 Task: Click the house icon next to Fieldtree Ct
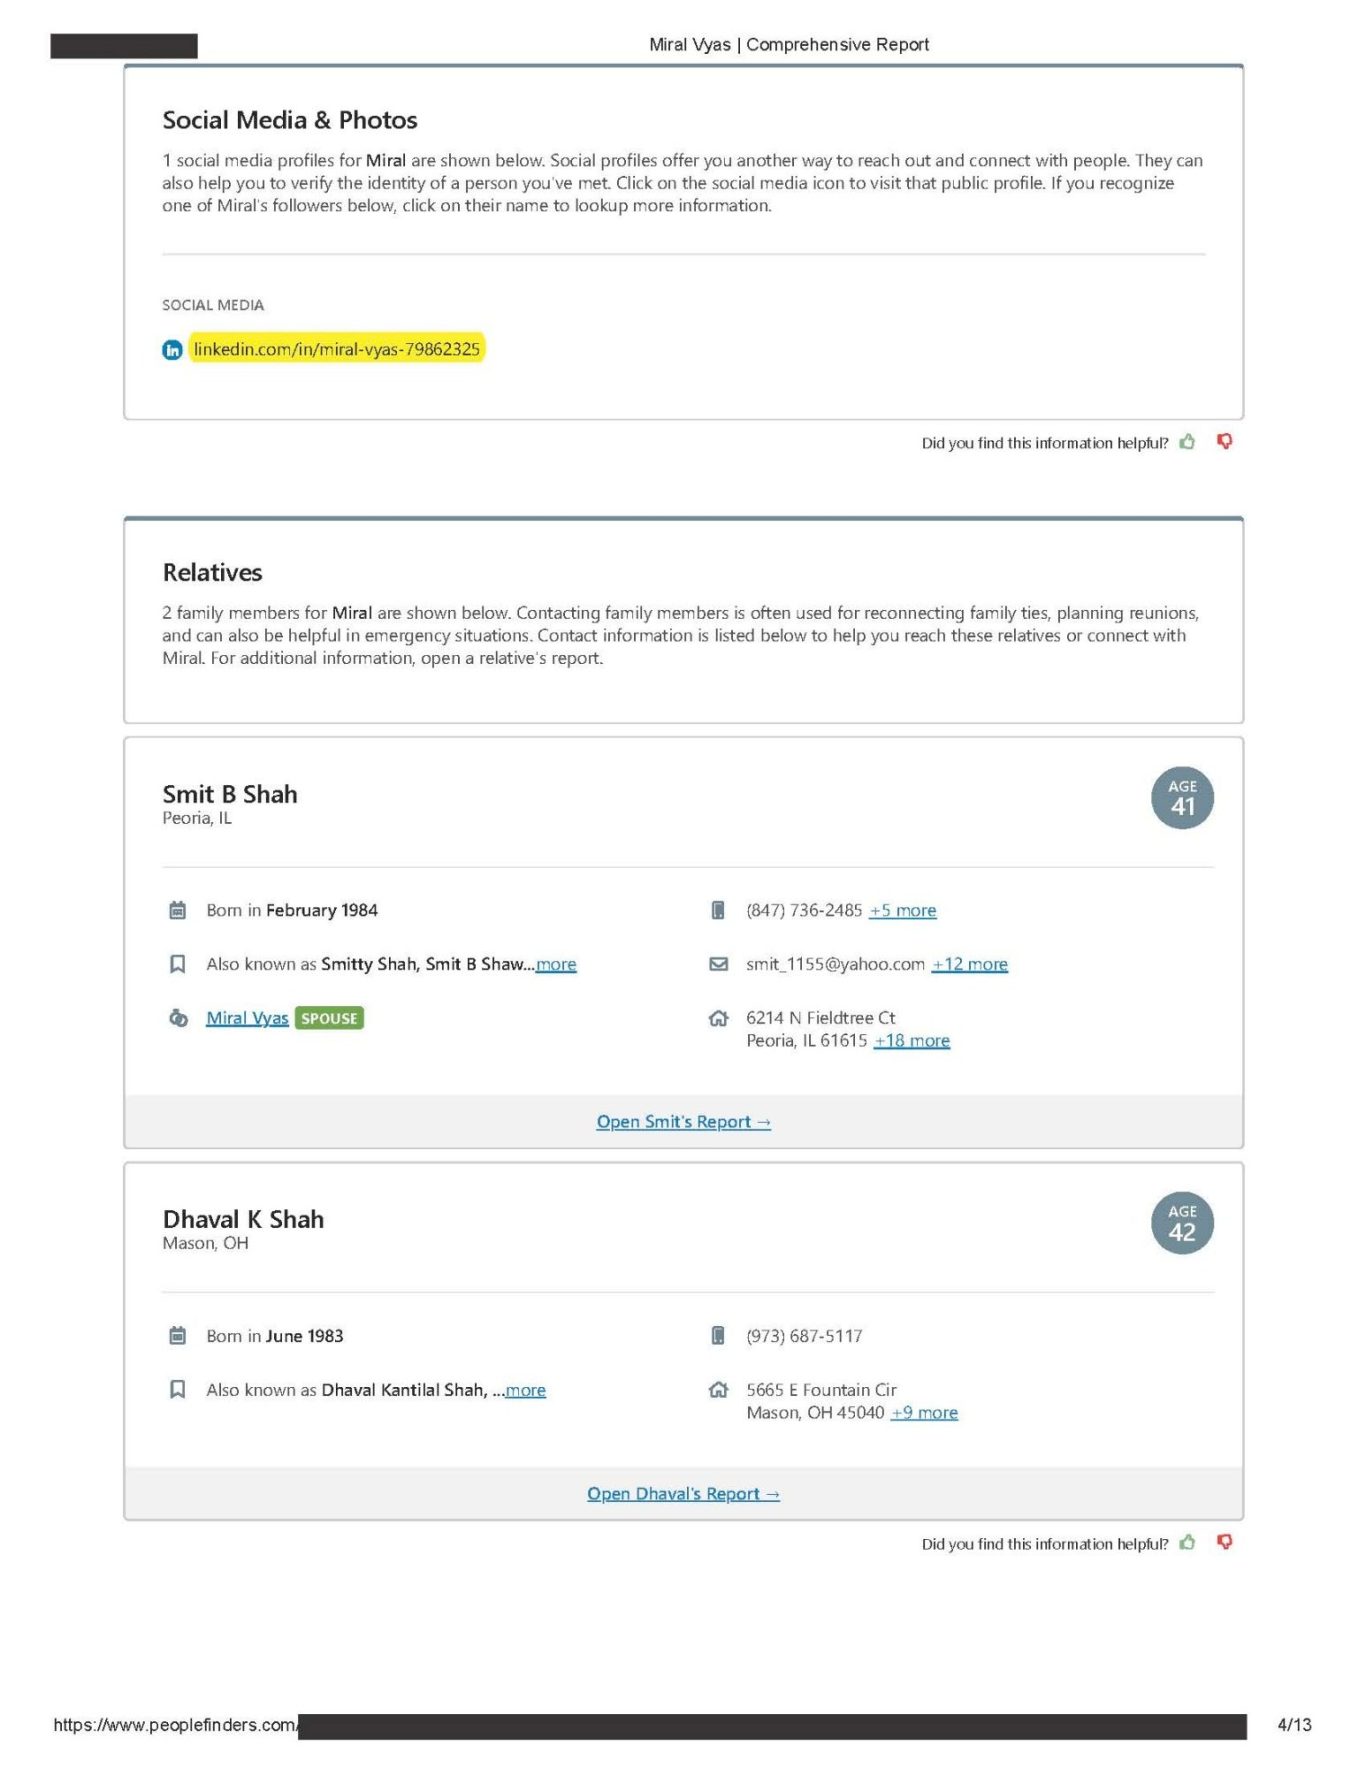[x=718, y=1019]
